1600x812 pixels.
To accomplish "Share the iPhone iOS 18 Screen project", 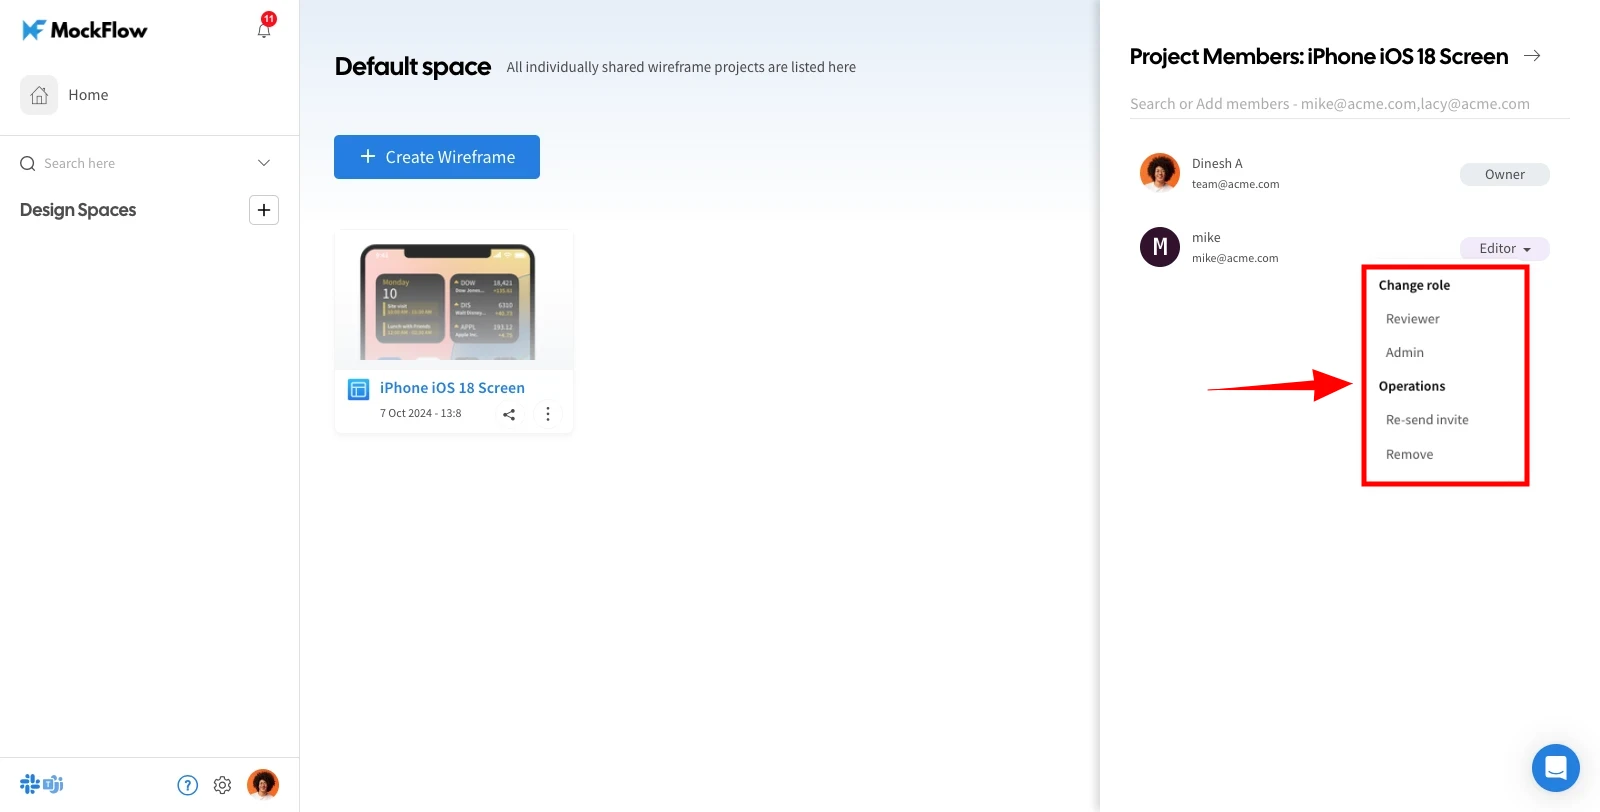I will click(x=509, y=414).
